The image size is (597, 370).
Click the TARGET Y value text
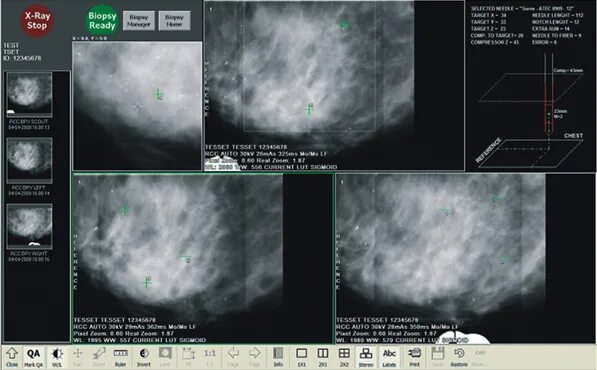click(x=488, y=22)
